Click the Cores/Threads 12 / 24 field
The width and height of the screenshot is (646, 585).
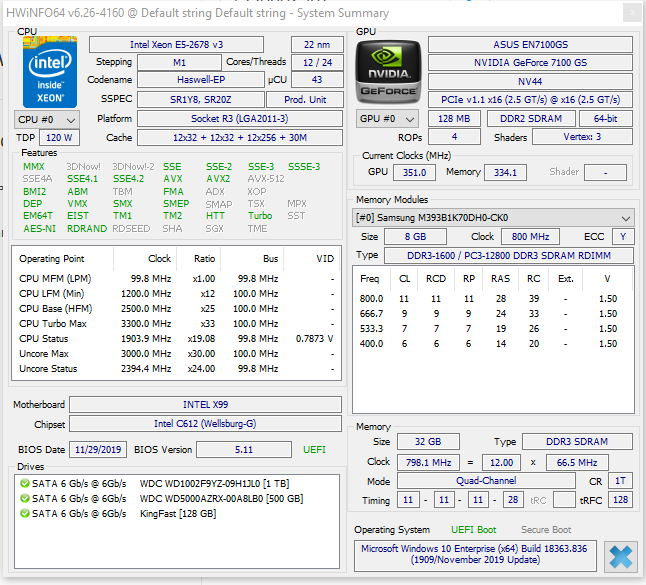coord(317,63)
